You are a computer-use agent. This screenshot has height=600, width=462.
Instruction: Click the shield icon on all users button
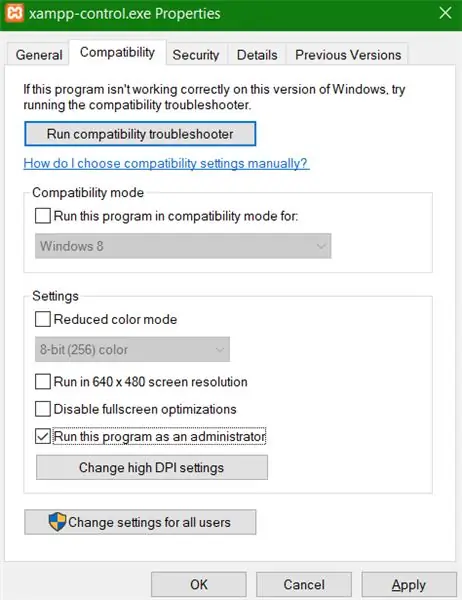pyautogui.click(x=57, y=522)
